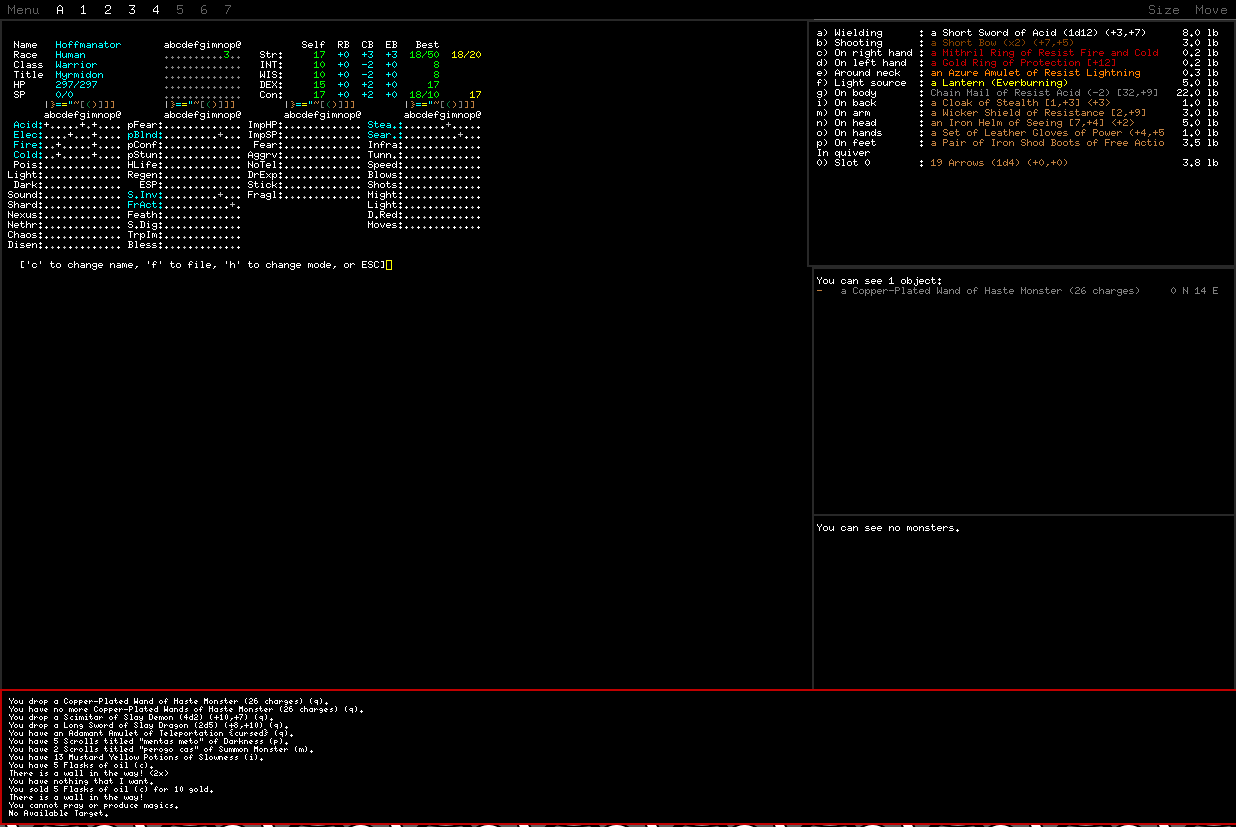Select the dimmed window tab 7
This screenshot has width=1236, height=827.
coord(228,10)
